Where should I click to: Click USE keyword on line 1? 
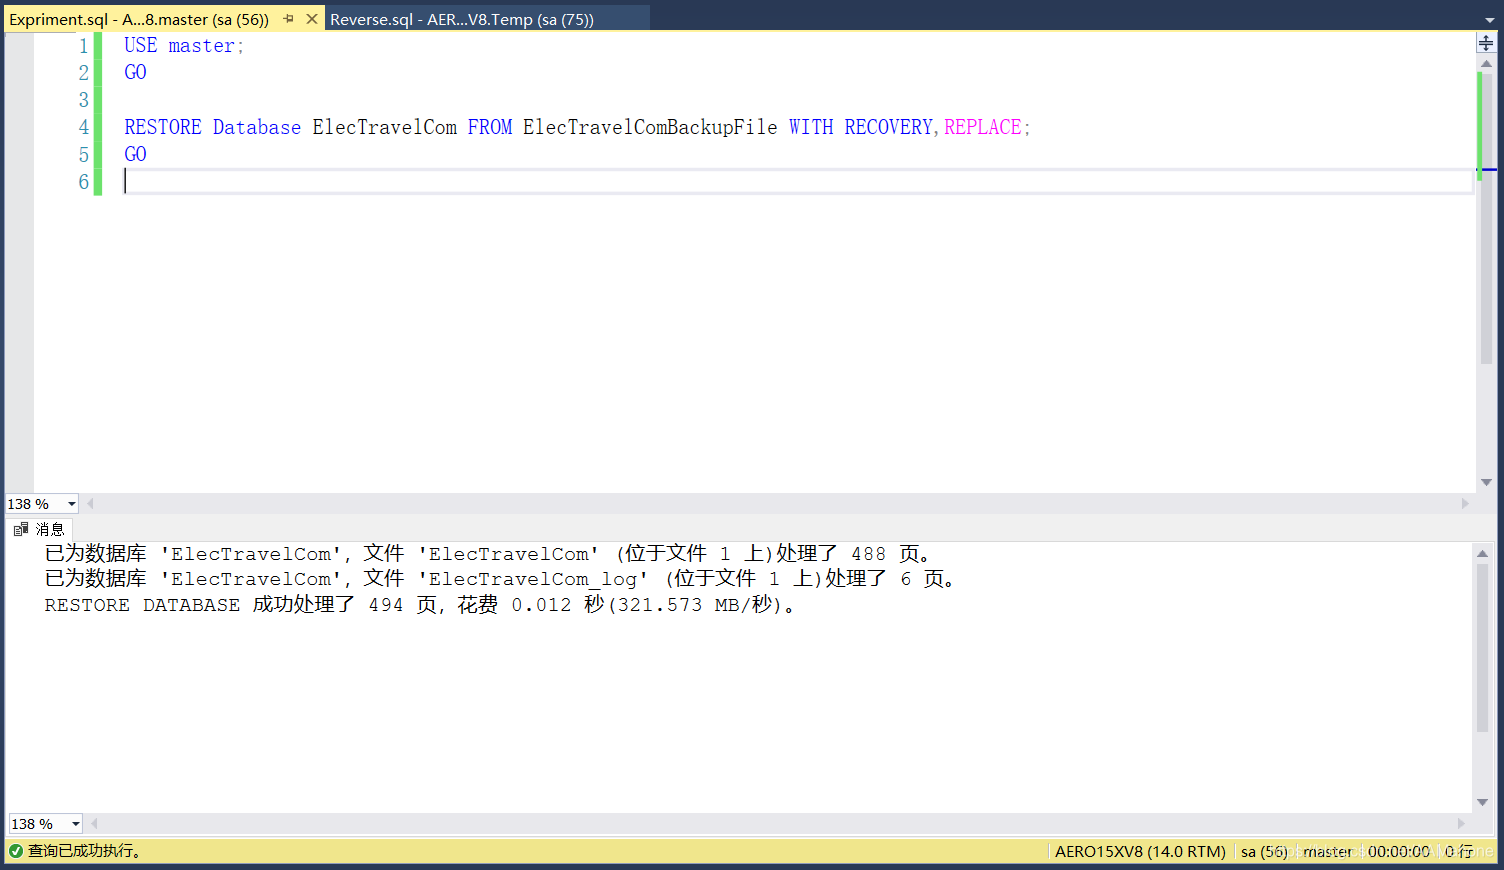pos(141,45)
